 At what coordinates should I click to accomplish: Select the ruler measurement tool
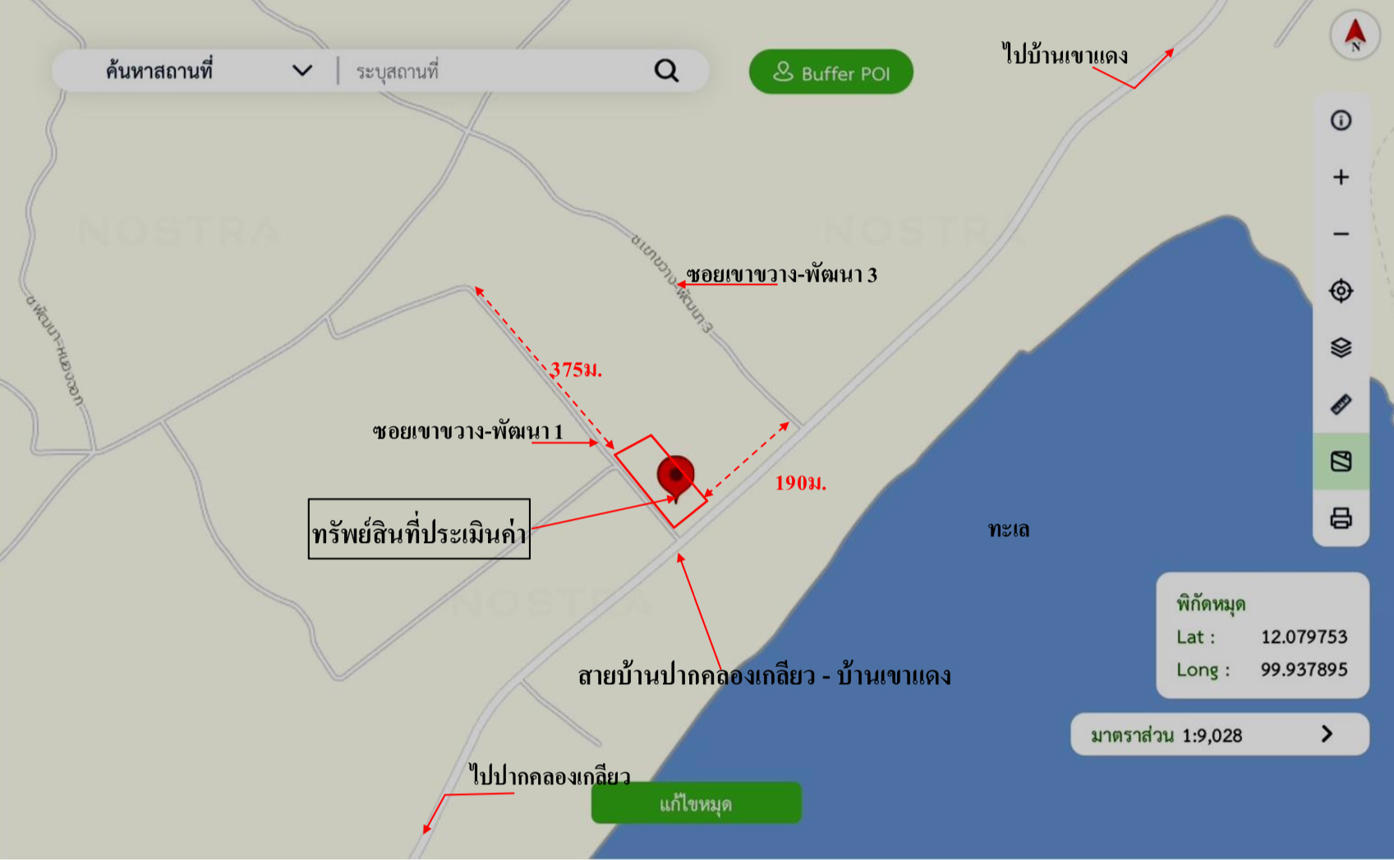click(1341, 404)
